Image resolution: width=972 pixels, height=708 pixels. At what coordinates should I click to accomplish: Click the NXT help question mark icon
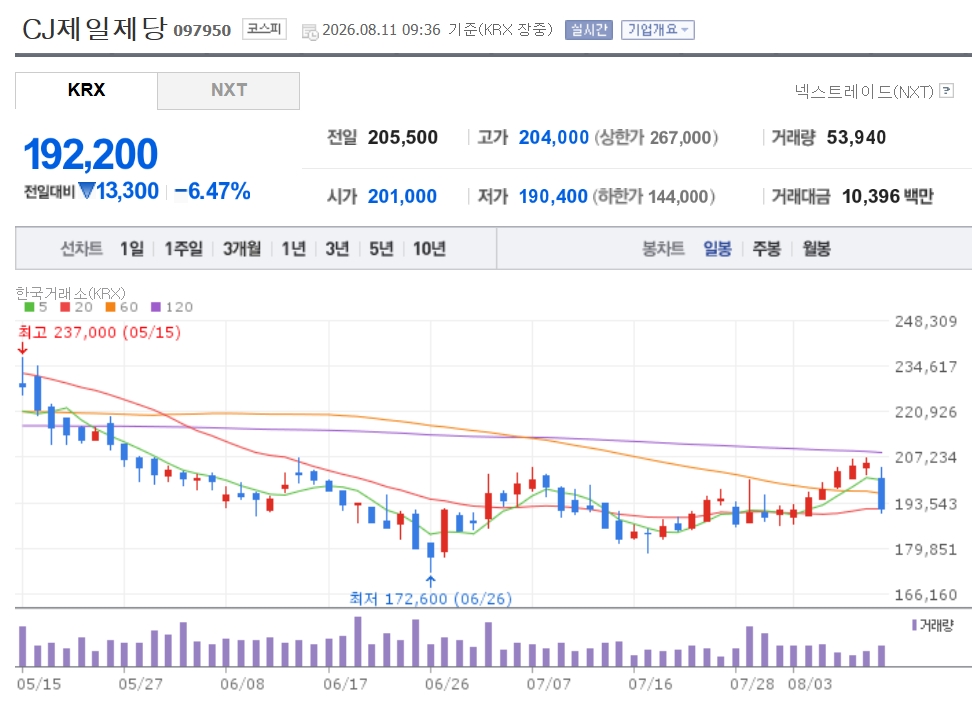tap(946, 91)
